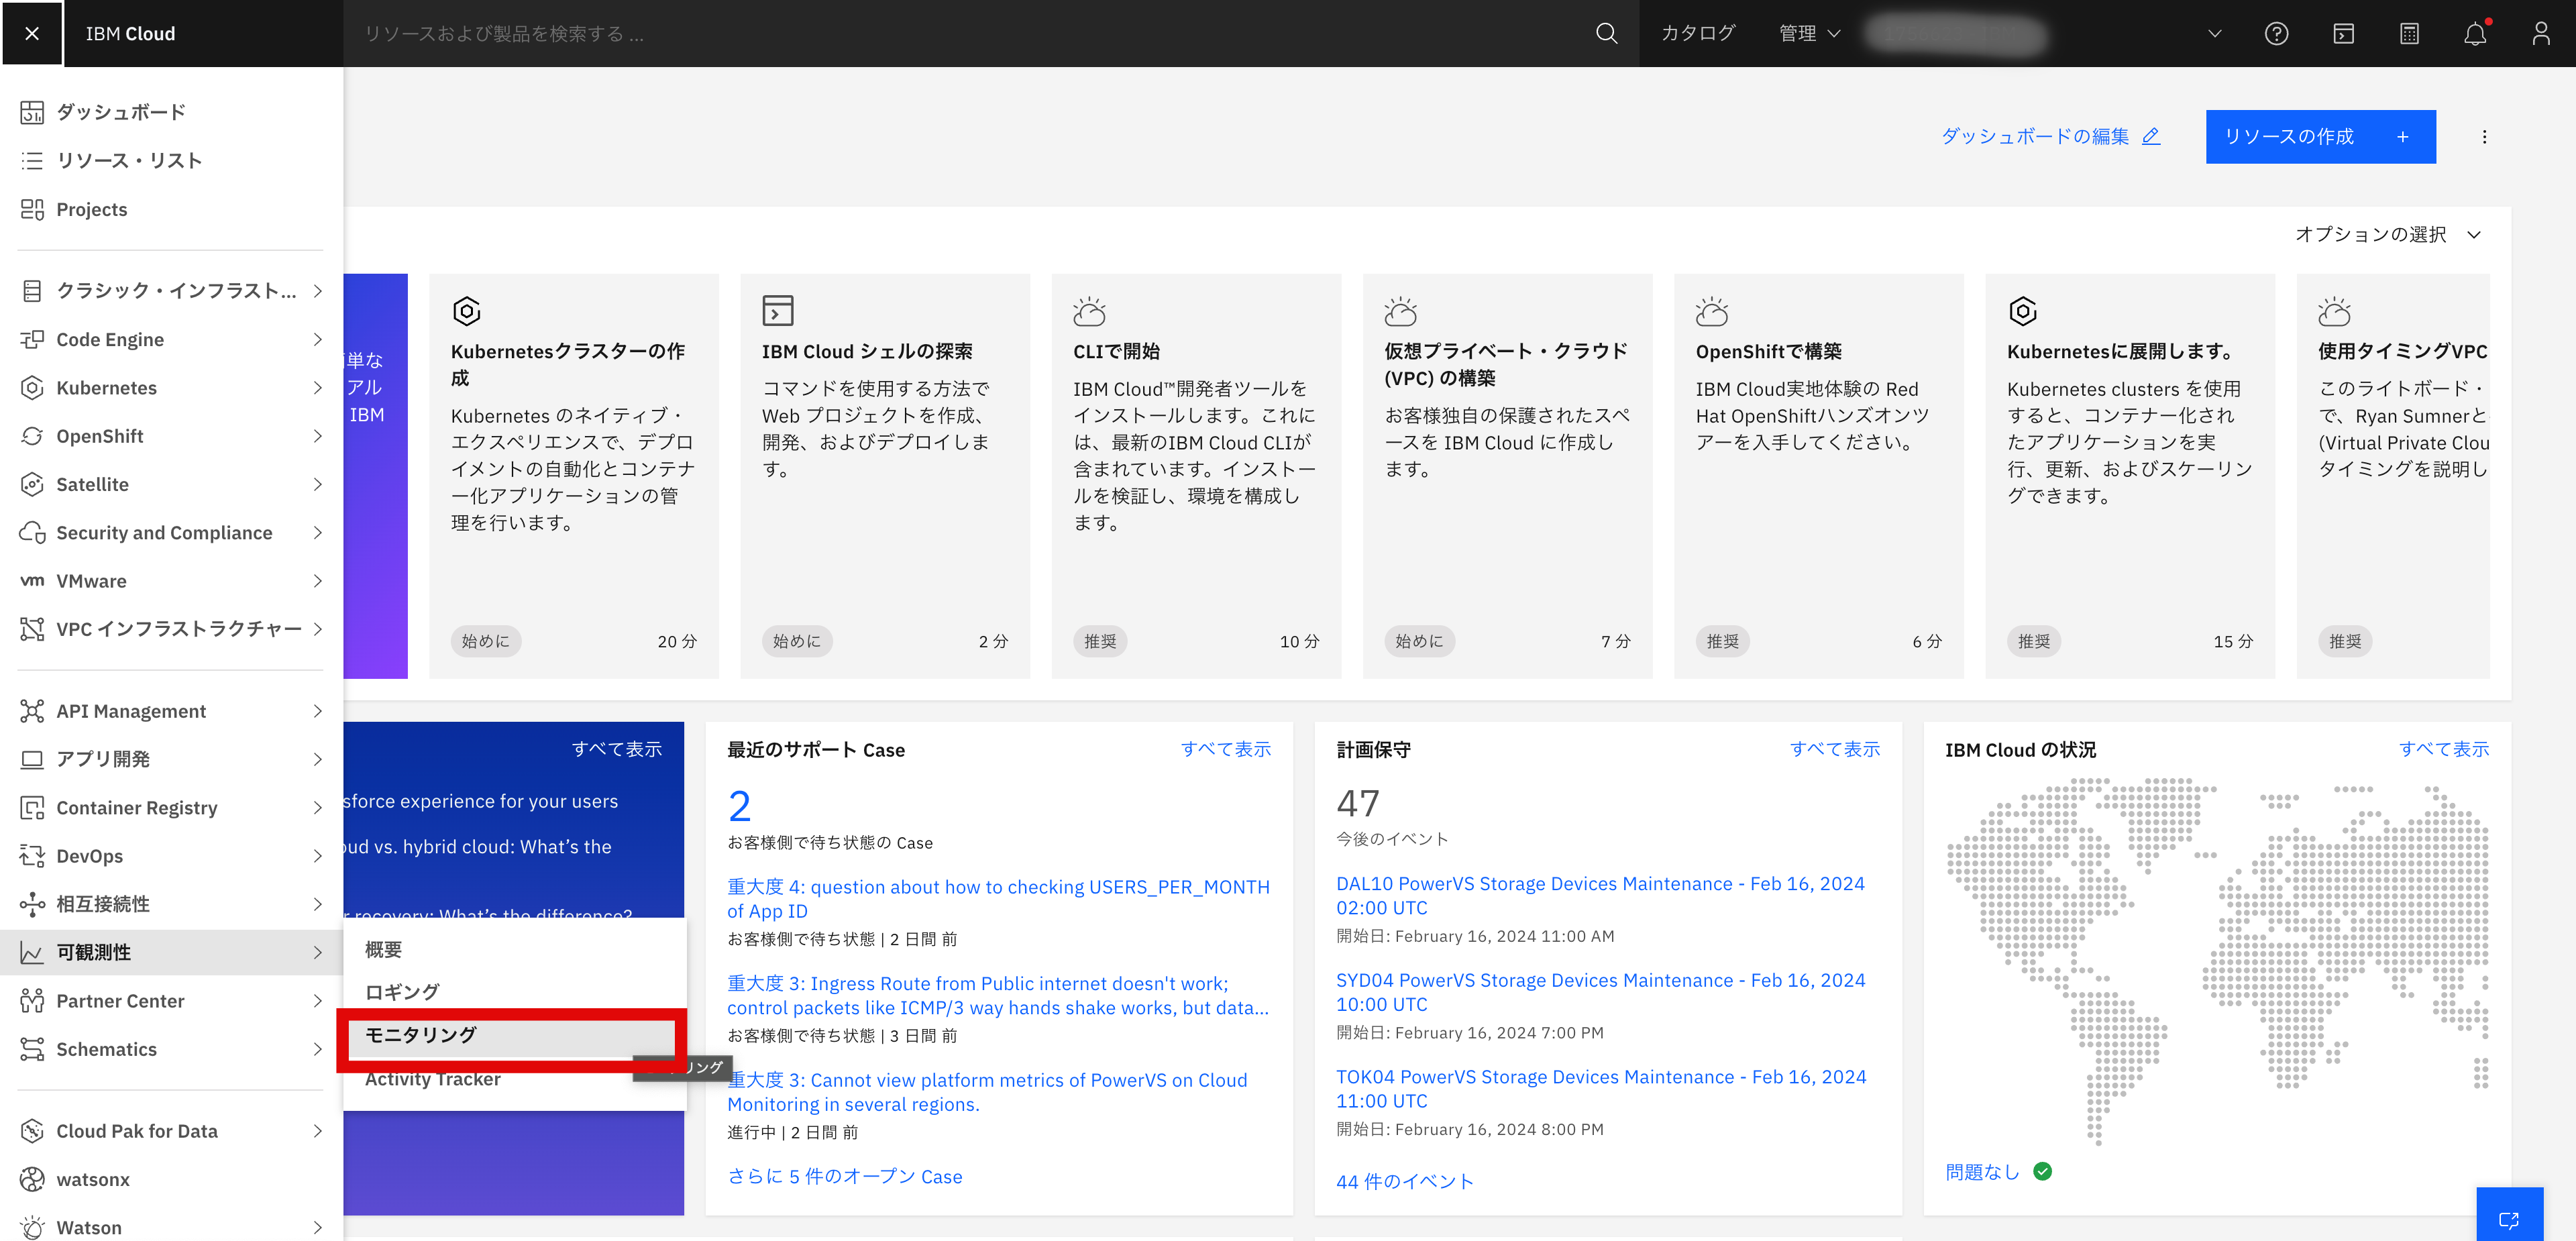Open Projects from the sidebar icon
Screen dimensions: 2576x1241
click(33, 209)
